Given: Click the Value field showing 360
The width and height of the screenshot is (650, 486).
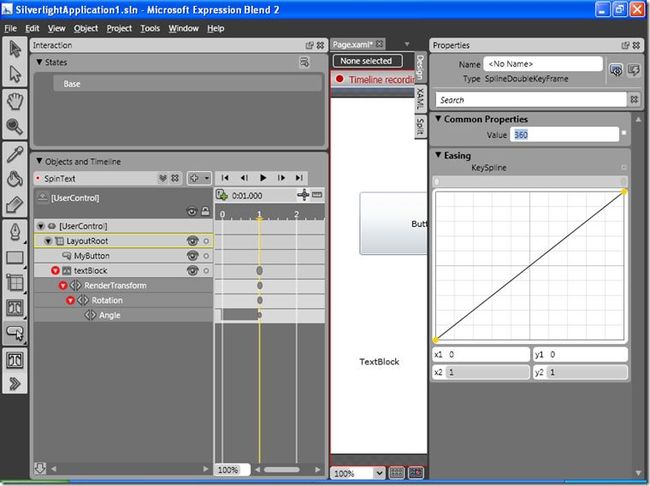Looking at the screenshot, I should click(564, 134).
